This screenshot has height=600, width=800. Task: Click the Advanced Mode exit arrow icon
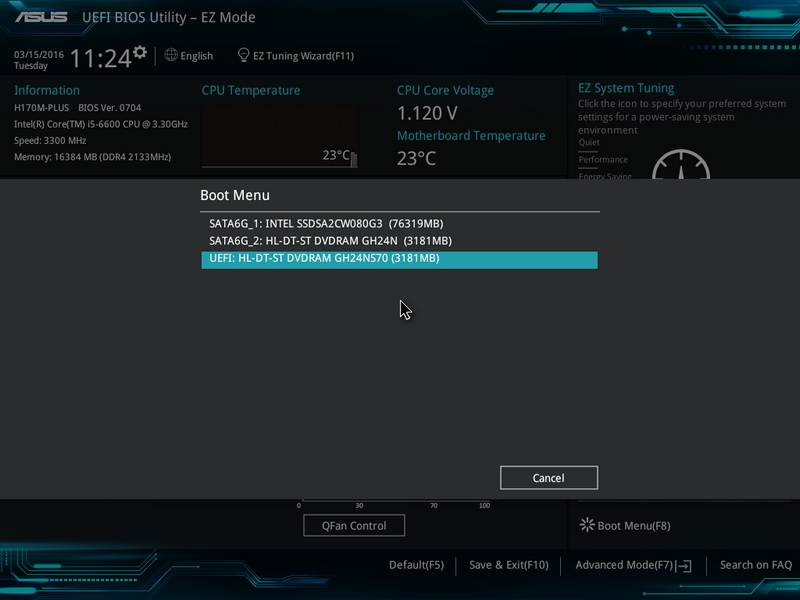point(684,565)
